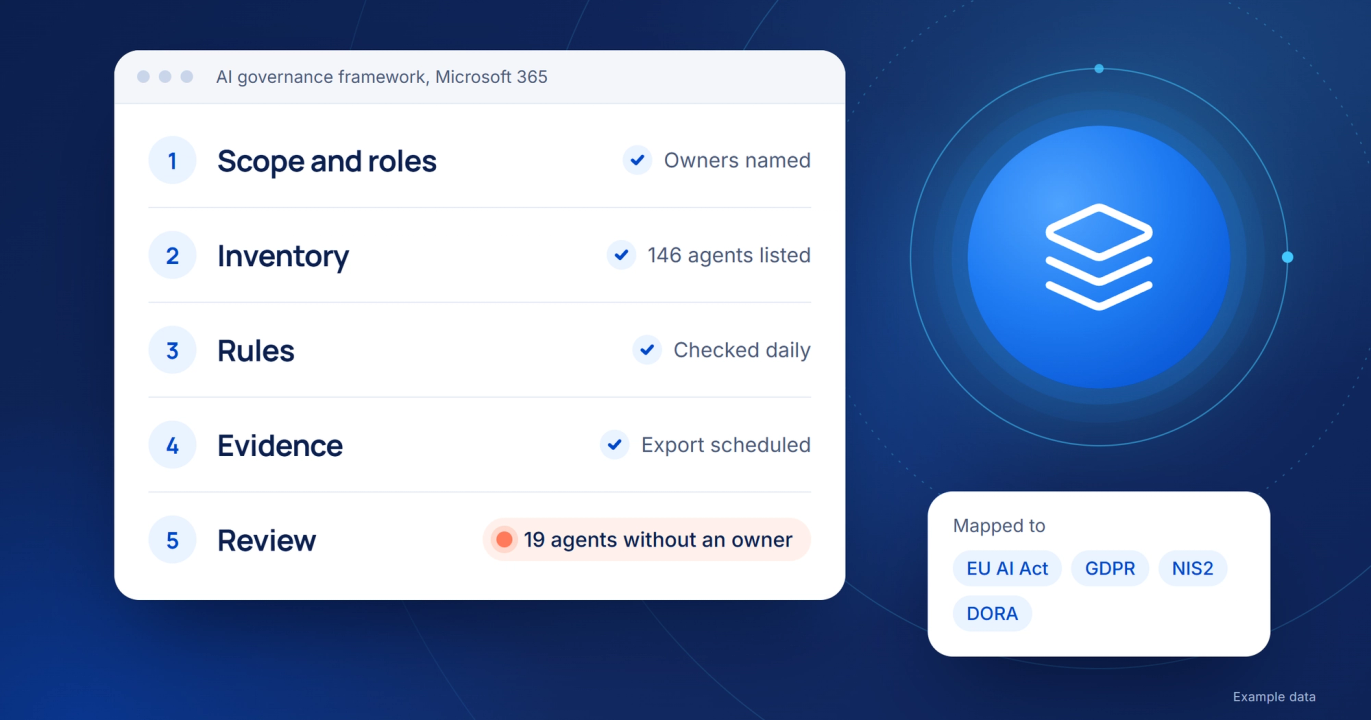Click the Owners named status text
1371x720 pixels.
tap(737, 160)
